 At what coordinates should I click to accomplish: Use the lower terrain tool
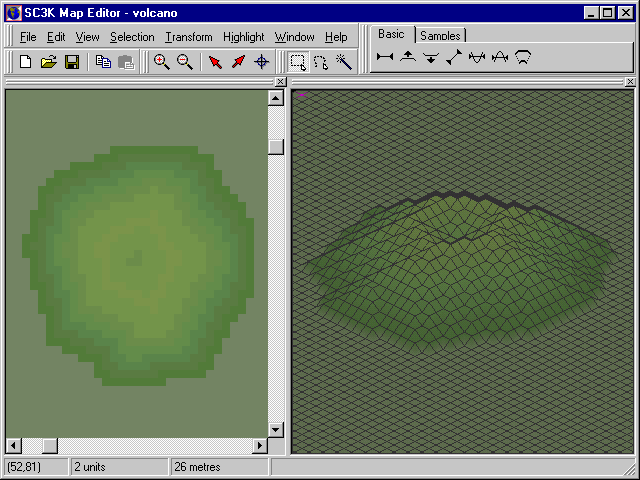click(x=431, y=58)
